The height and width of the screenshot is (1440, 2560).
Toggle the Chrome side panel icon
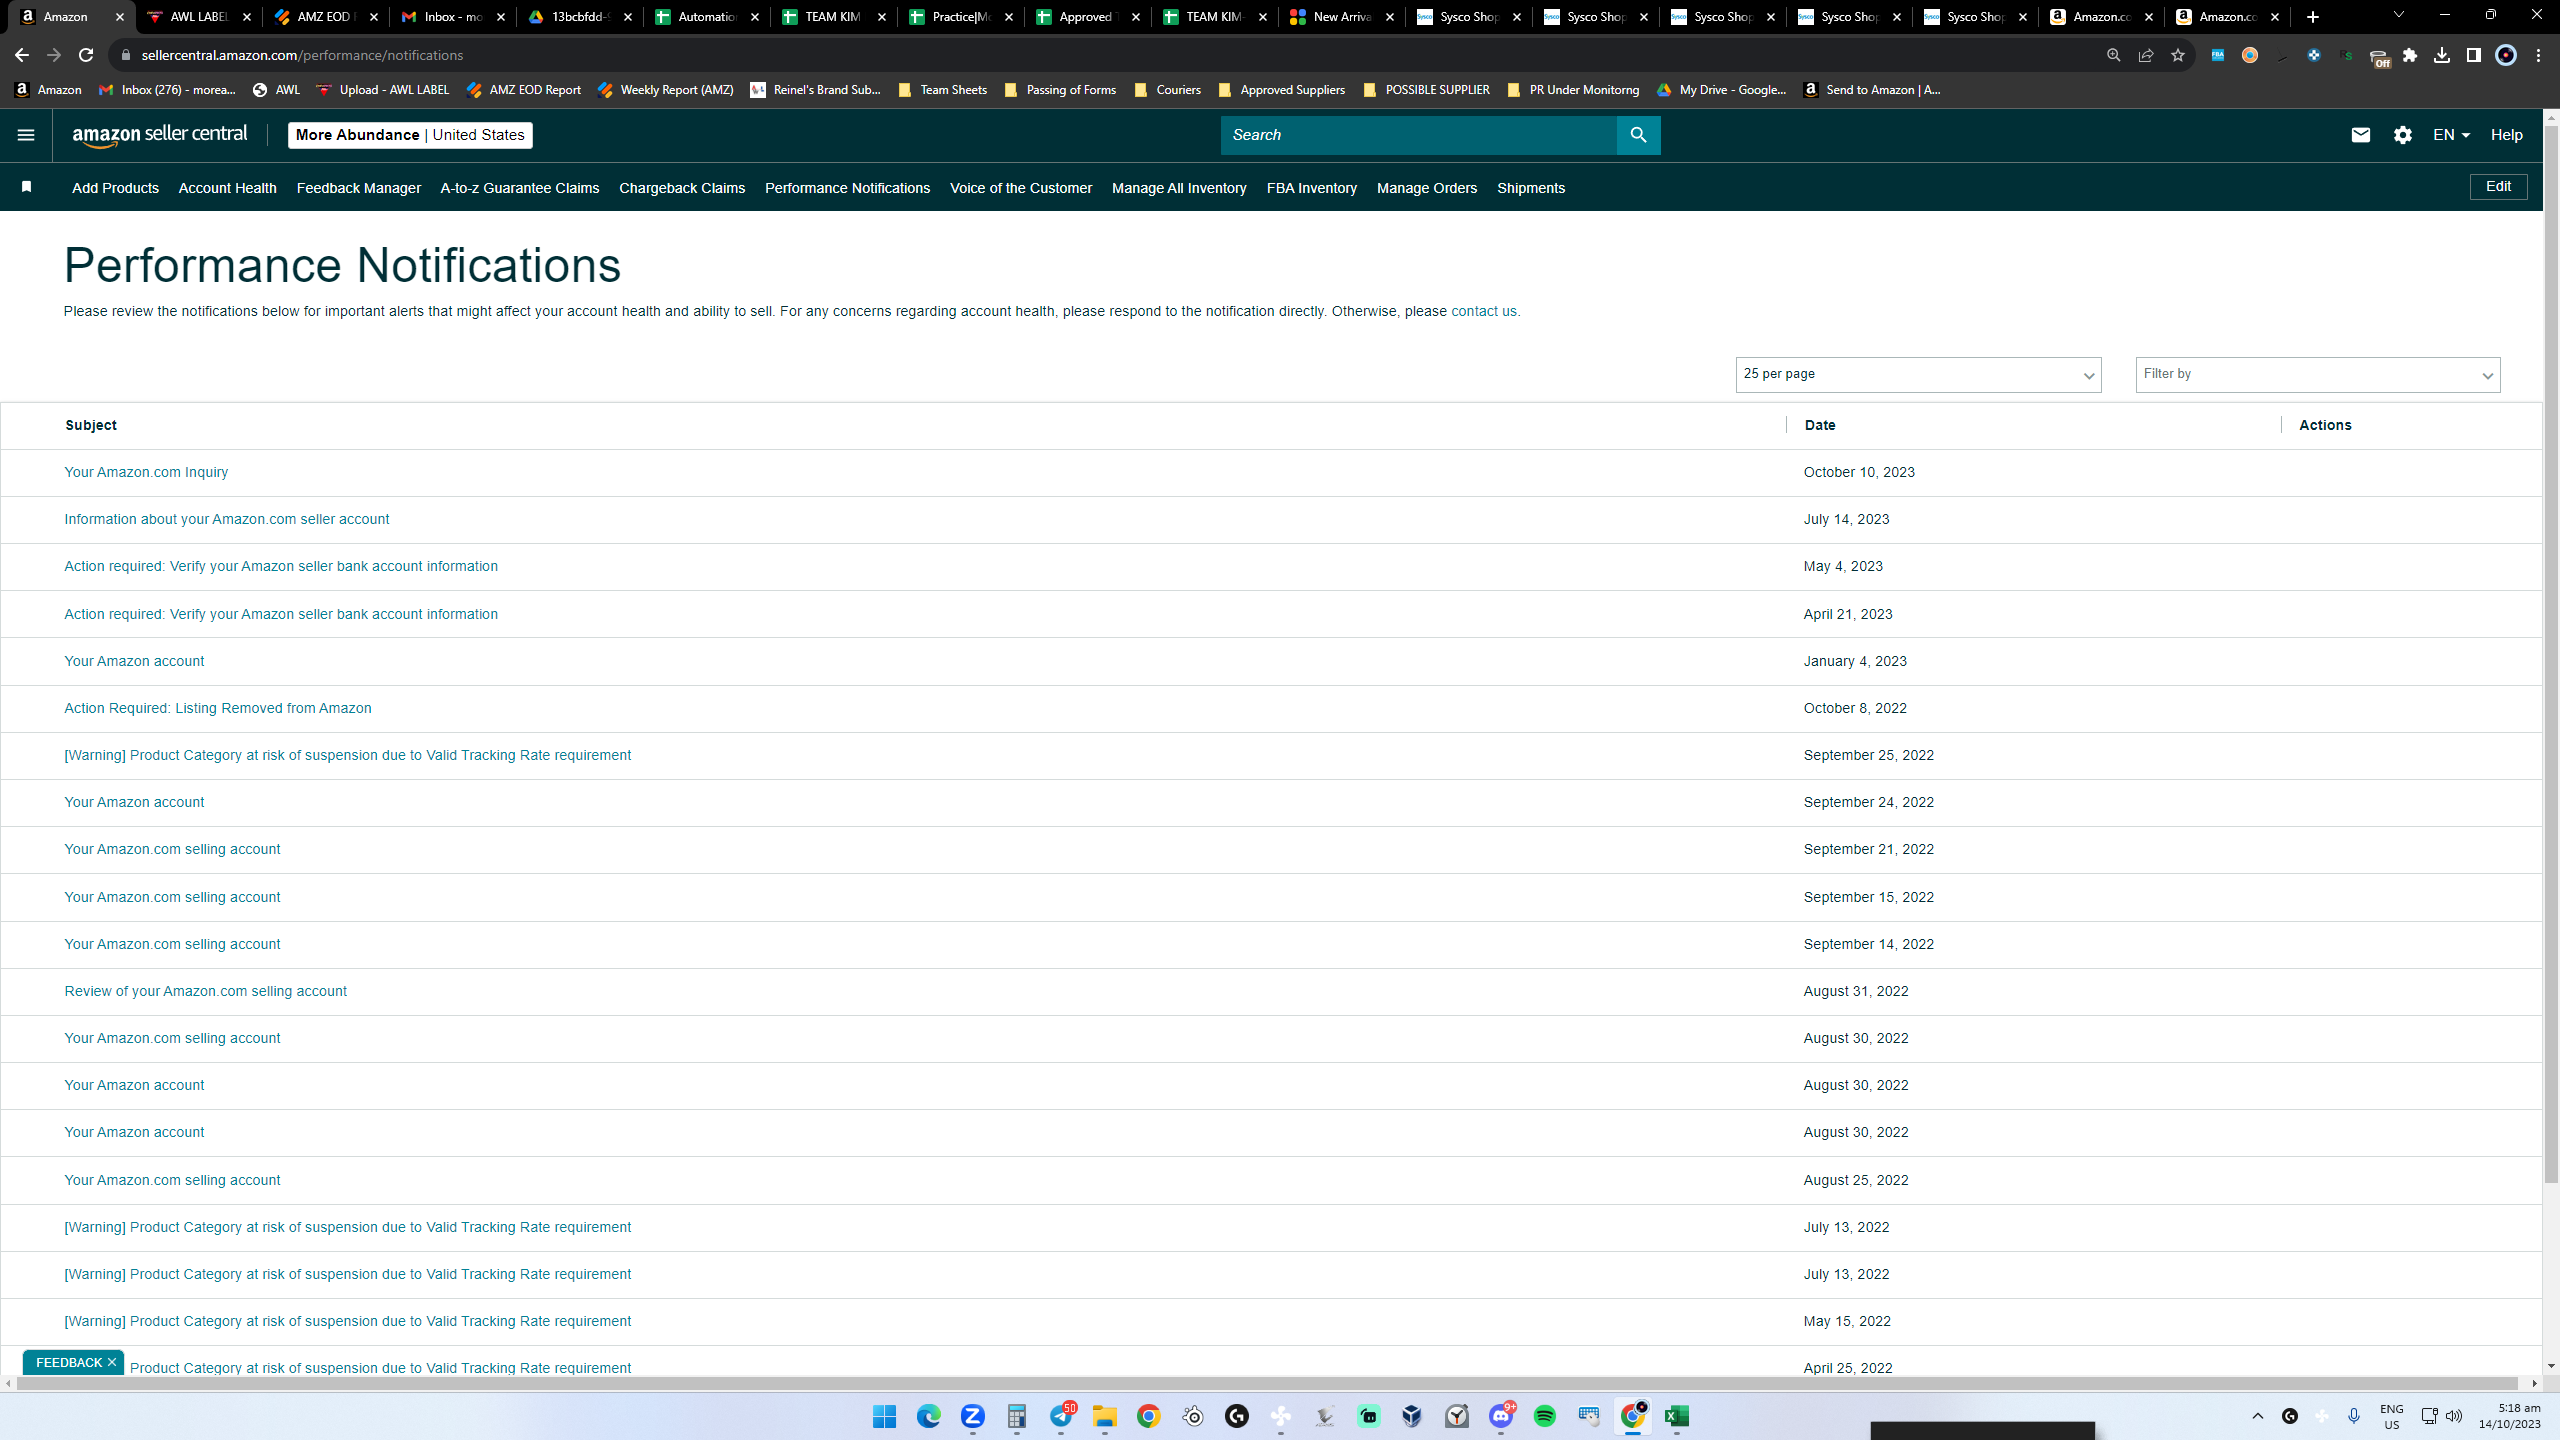(2474, 55)
